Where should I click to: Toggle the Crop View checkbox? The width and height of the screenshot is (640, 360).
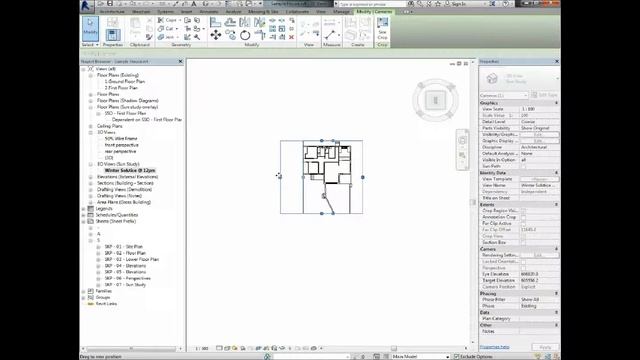point(523,236)
